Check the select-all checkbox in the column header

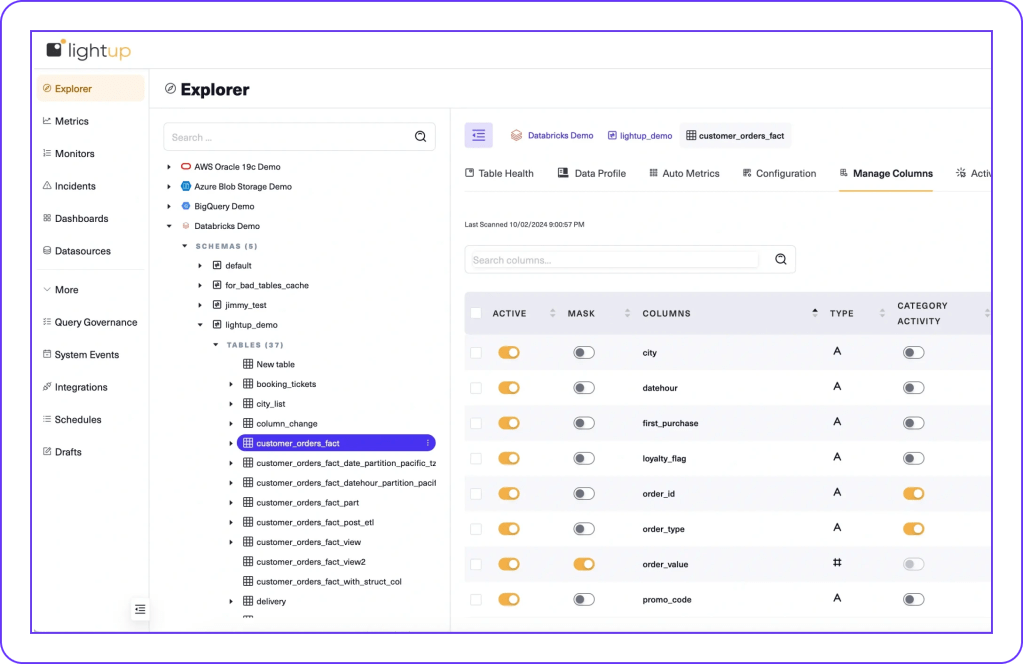pyautogui.click(x=476, y=313)
